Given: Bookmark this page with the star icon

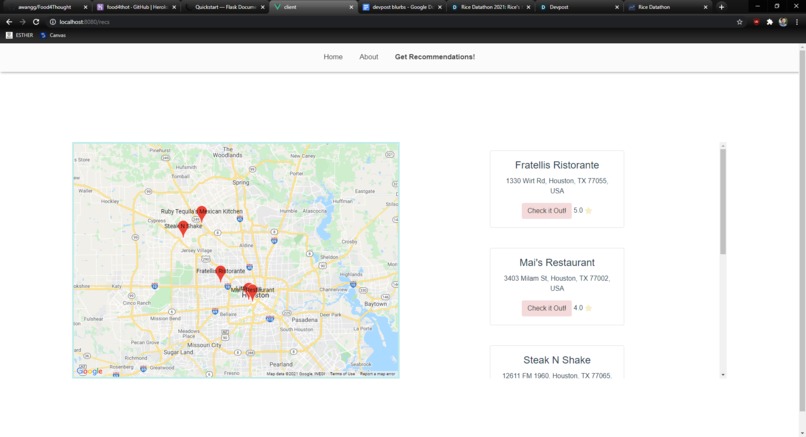Looking at the screenshot, I should click(x=739, y=22).
